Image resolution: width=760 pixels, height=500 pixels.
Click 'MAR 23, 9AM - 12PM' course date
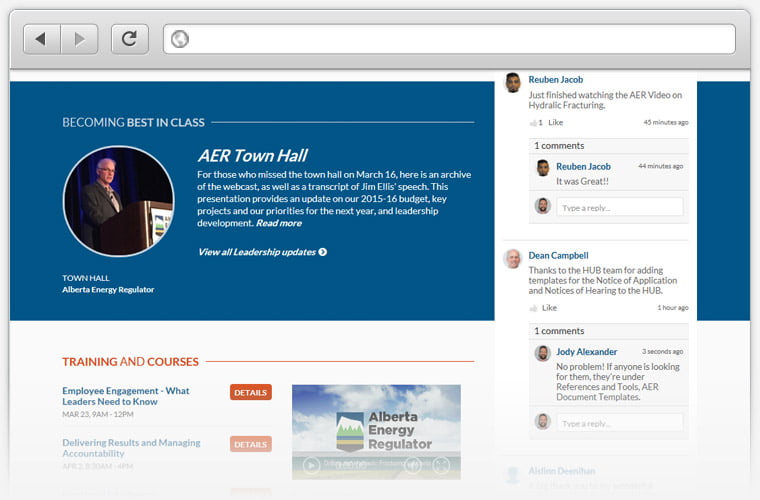(x=98, y=415)
